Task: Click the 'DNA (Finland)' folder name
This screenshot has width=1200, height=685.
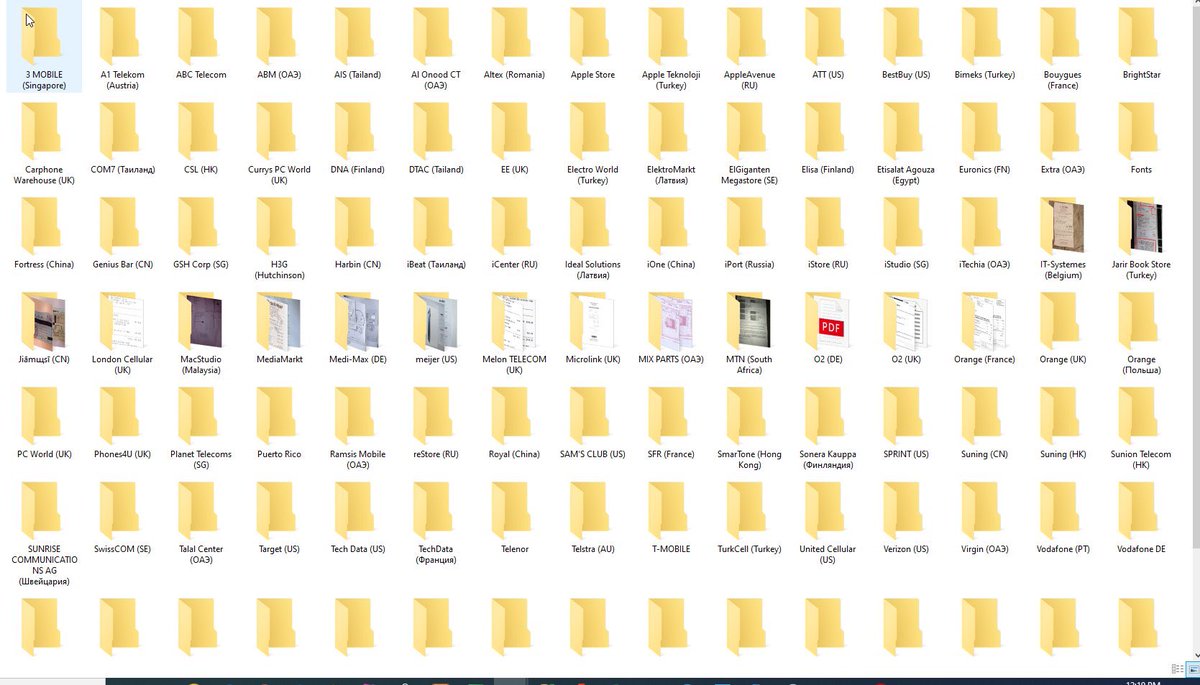Action: (x=357, y=170)
